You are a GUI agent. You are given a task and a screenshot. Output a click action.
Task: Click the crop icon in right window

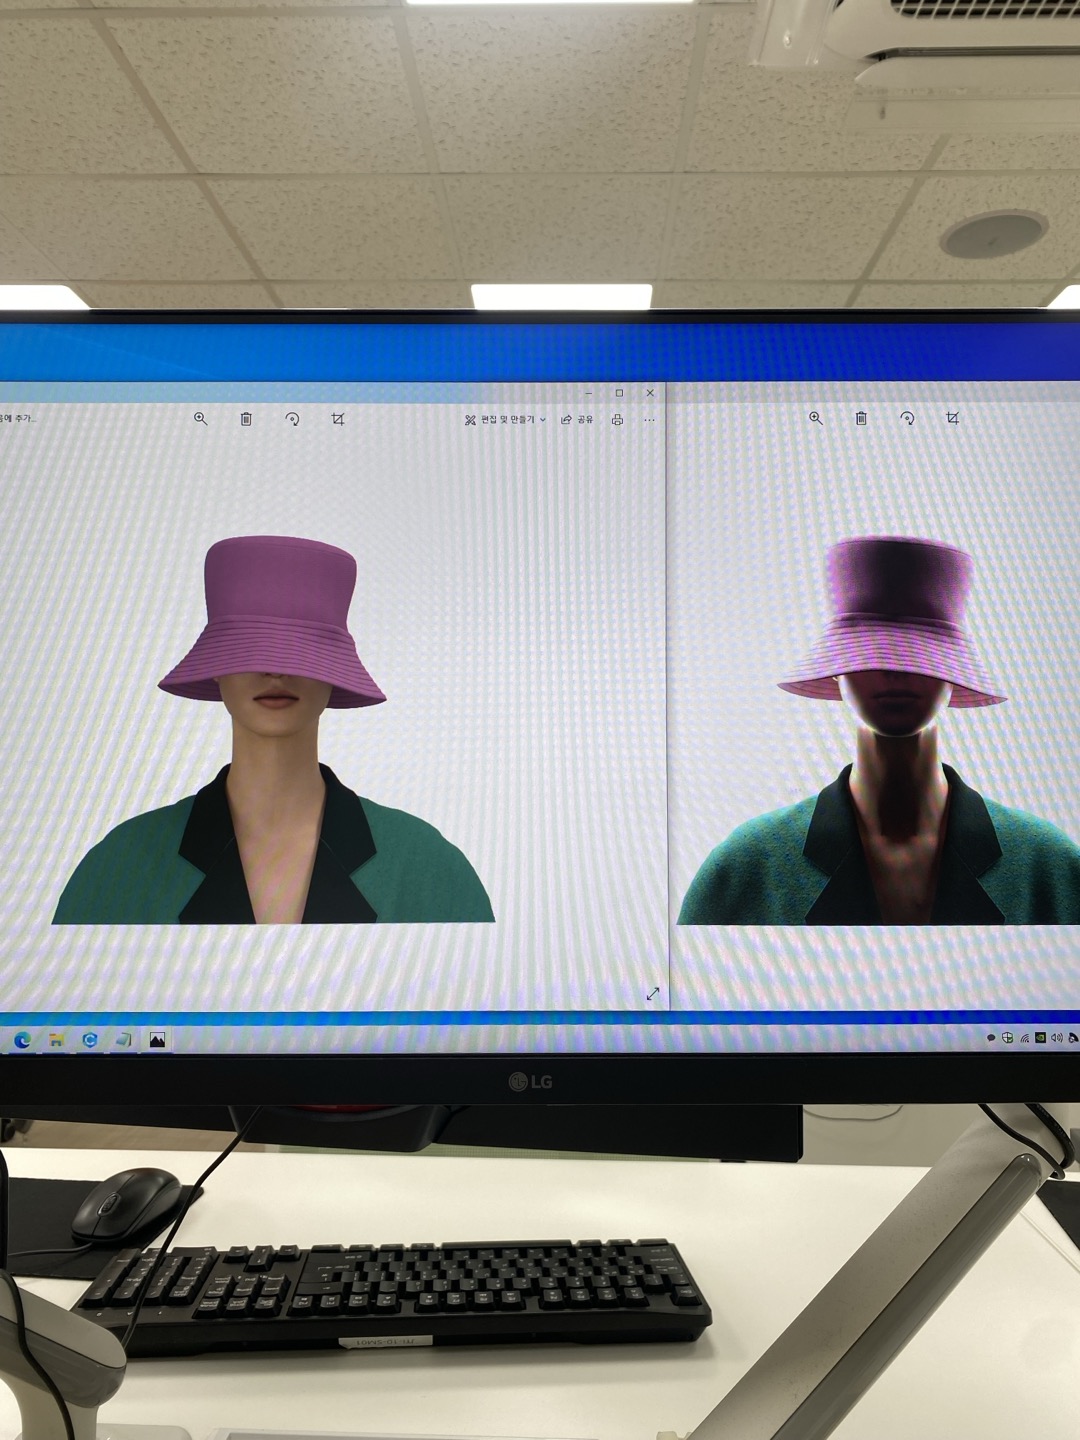(952, 418)
